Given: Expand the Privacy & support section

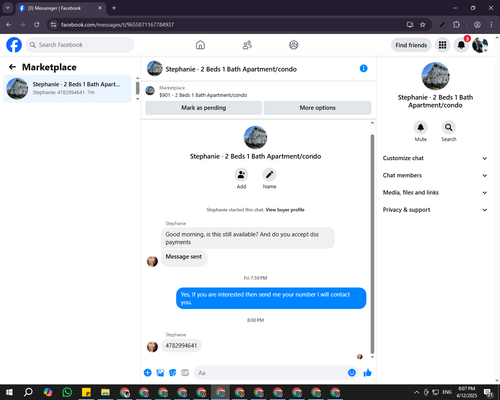Looking at the screenshot, I should pyautogui.click(x=435, y=210).
